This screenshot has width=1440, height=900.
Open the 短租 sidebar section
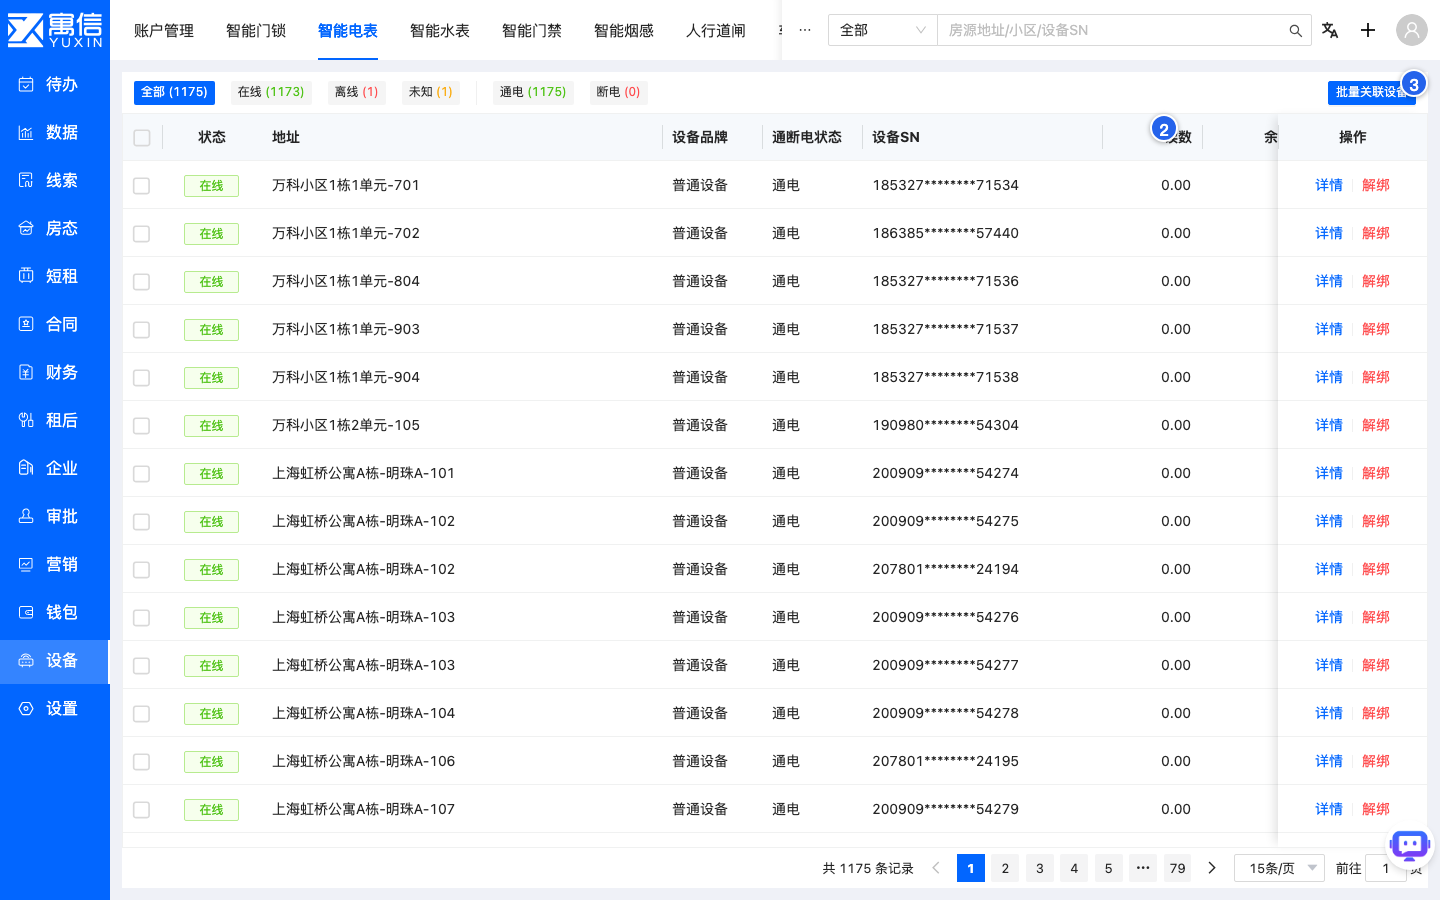click(54, 276)
